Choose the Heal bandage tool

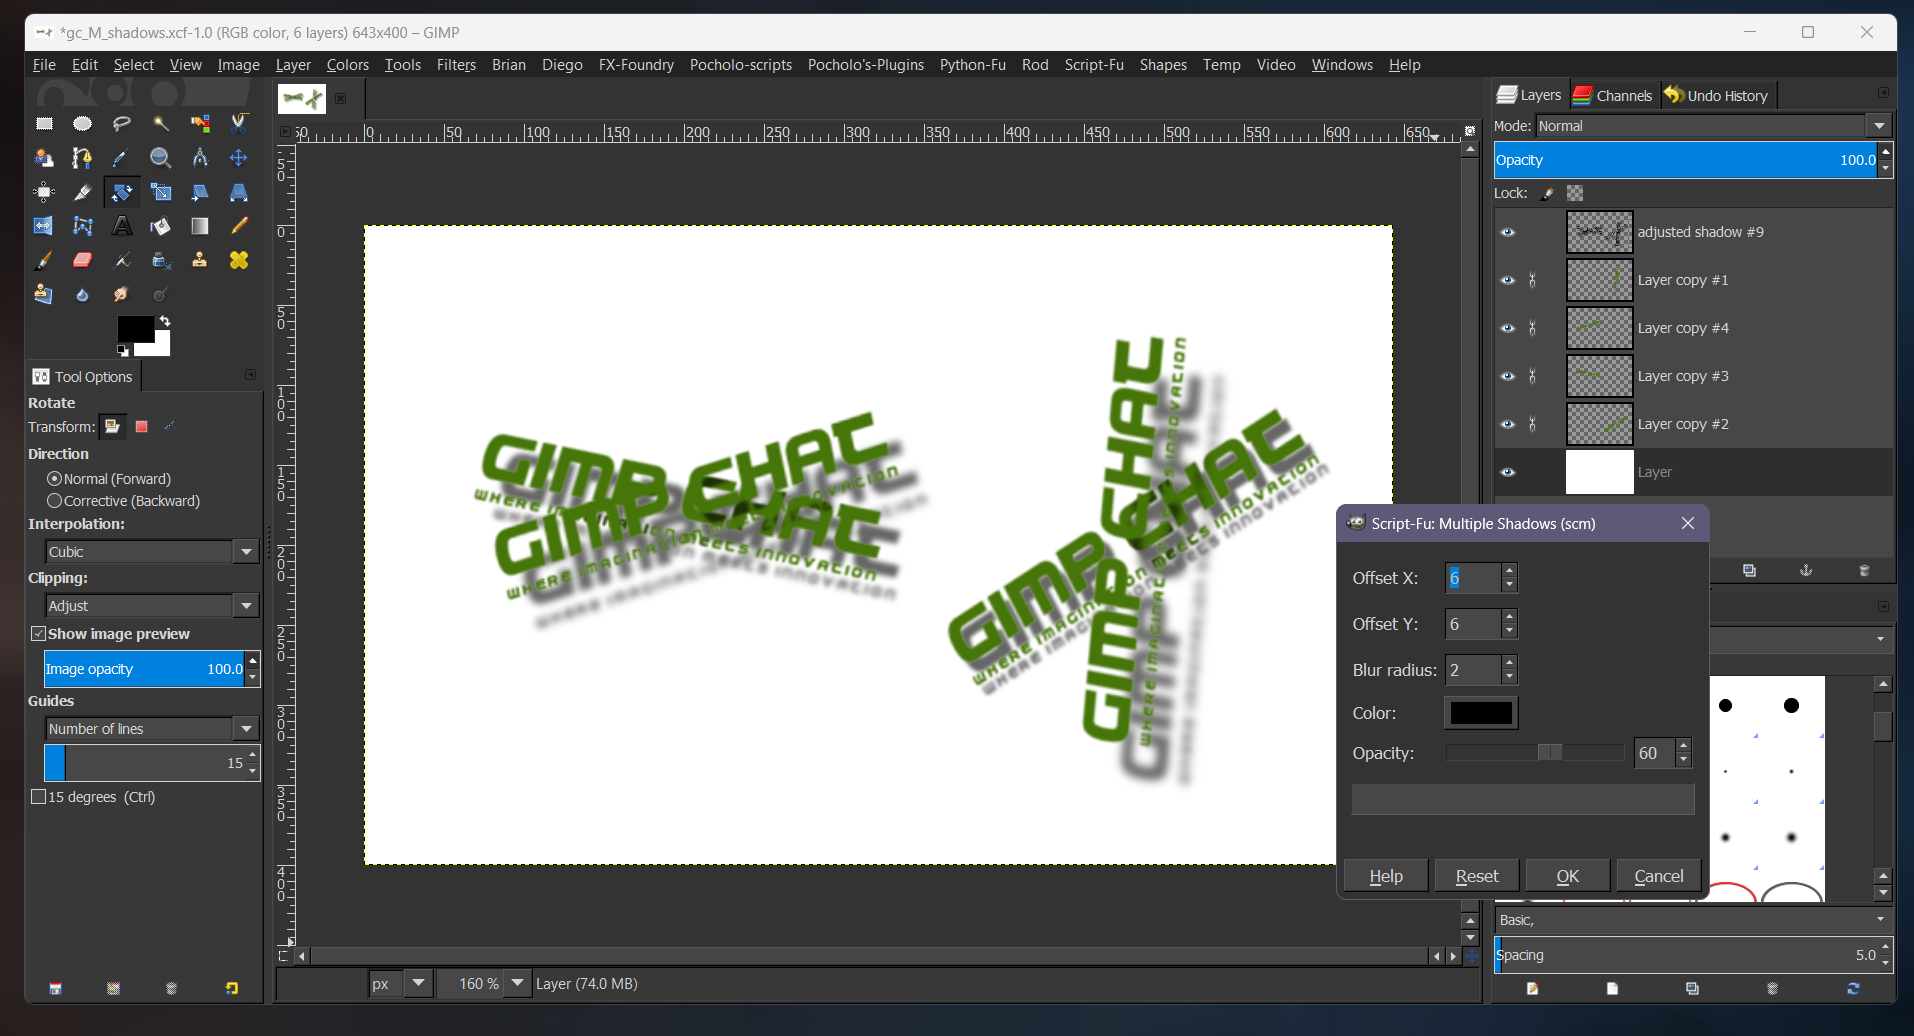[x=239, y=260]
